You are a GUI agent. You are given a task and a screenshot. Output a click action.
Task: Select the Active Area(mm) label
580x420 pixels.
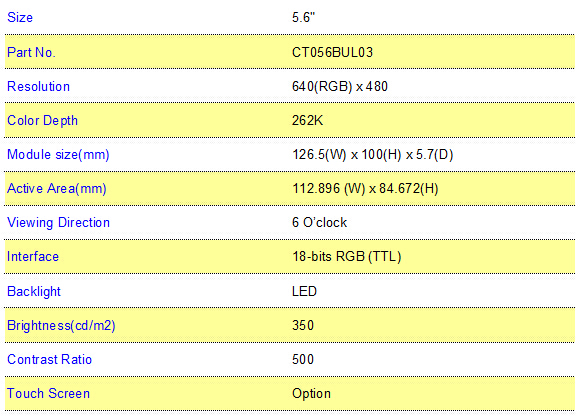pos(57,189)
